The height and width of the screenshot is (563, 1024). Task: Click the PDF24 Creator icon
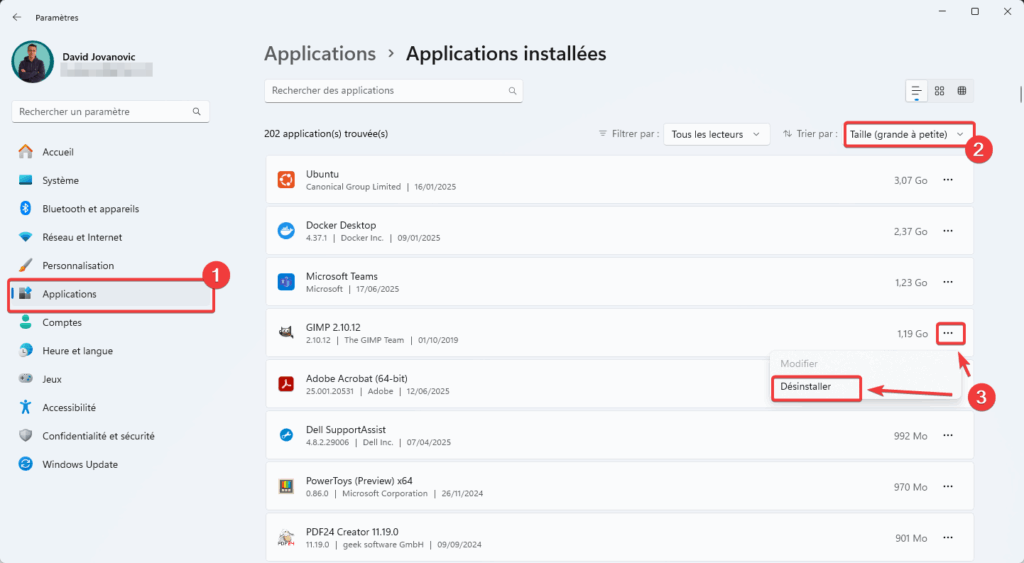pos(286,538)
